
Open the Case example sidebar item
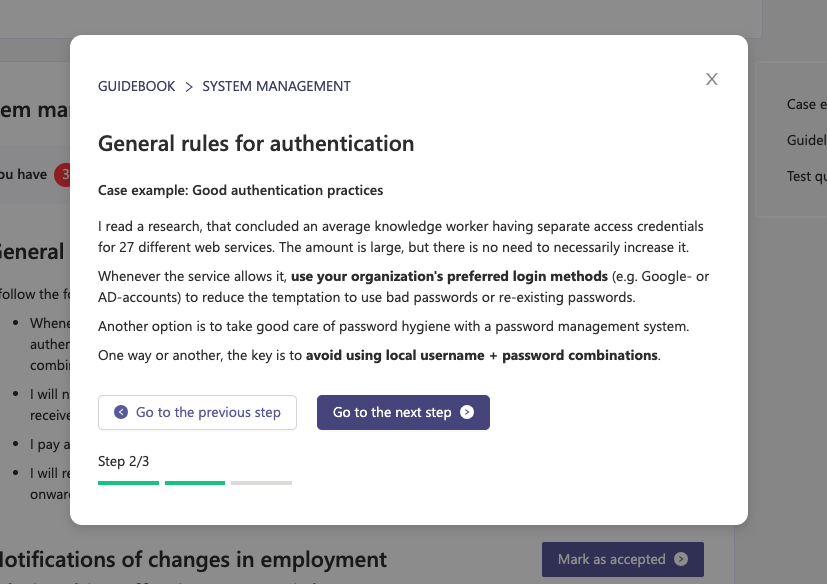(x=806, y=104)
